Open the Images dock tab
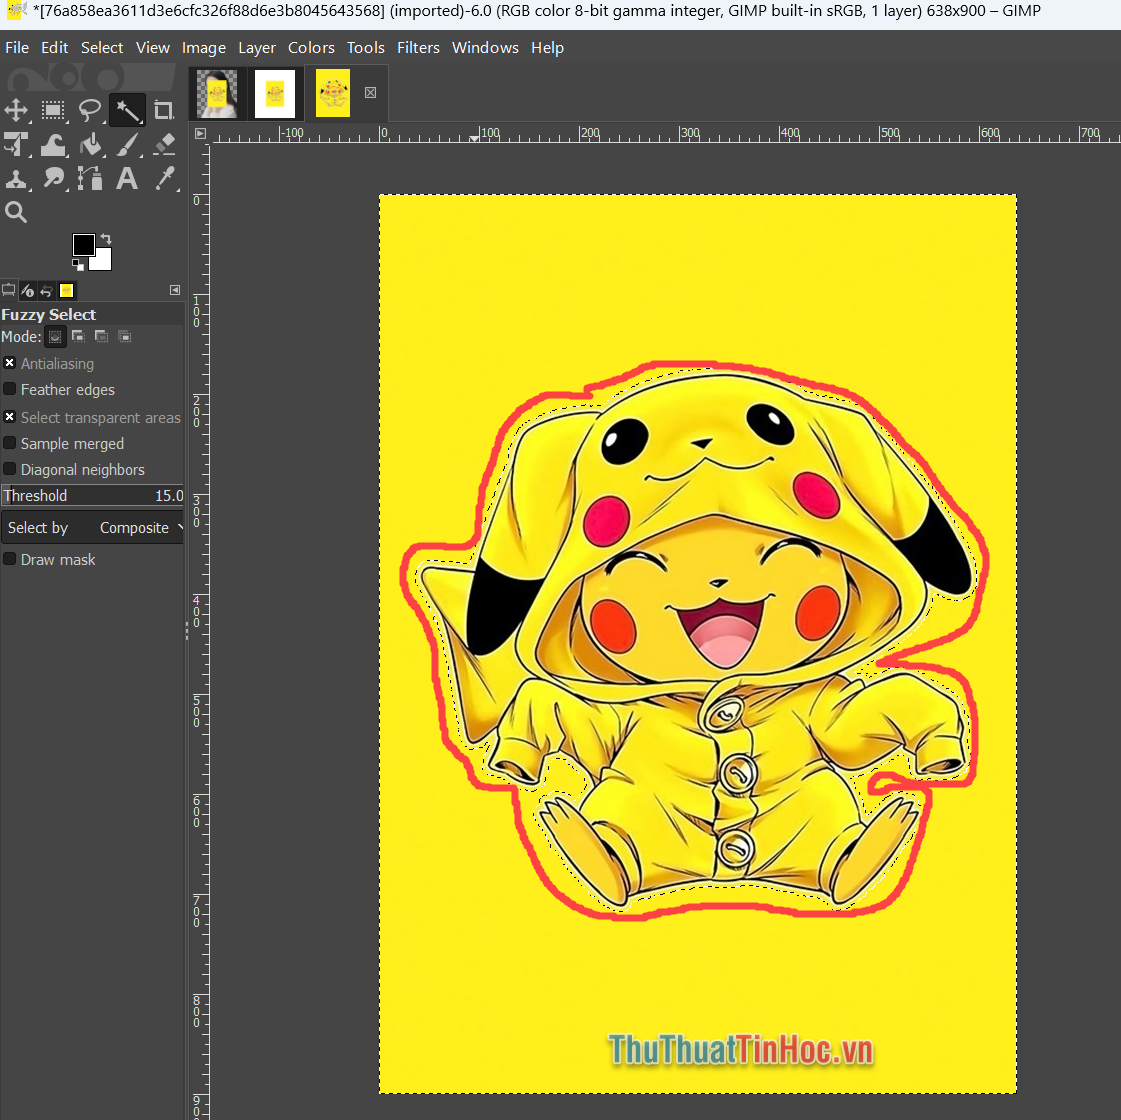1121x1120 pixels. [x=66, y=290]
